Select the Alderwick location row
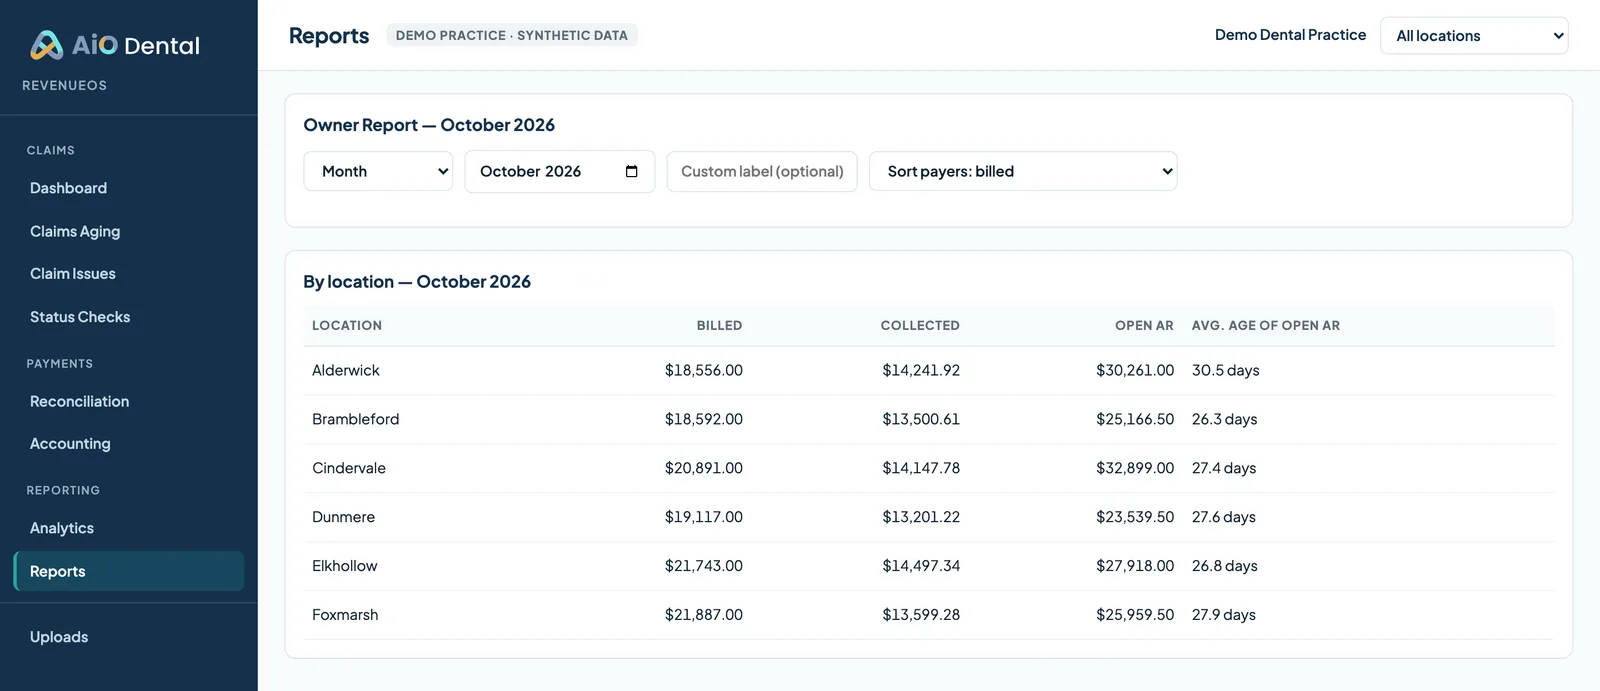 coord(929,370)
